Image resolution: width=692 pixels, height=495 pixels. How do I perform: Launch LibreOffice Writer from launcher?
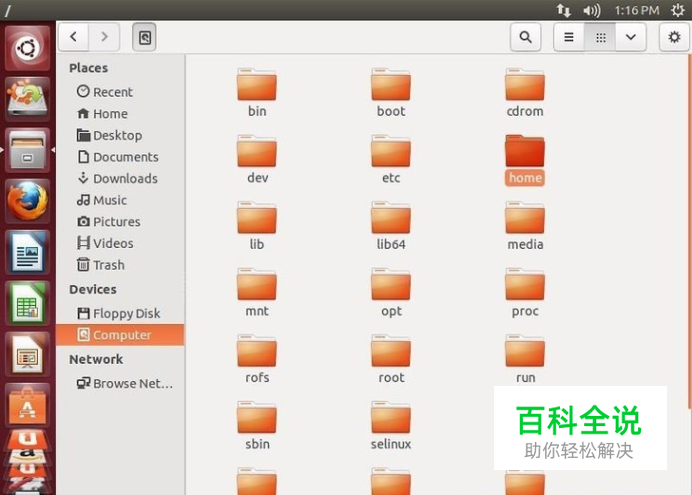tap(27, 252)
